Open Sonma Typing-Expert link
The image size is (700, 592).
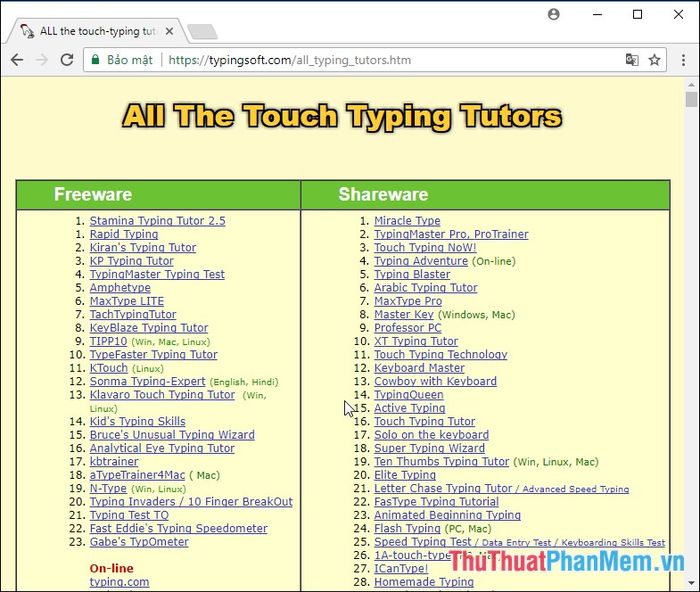(147, 381)
